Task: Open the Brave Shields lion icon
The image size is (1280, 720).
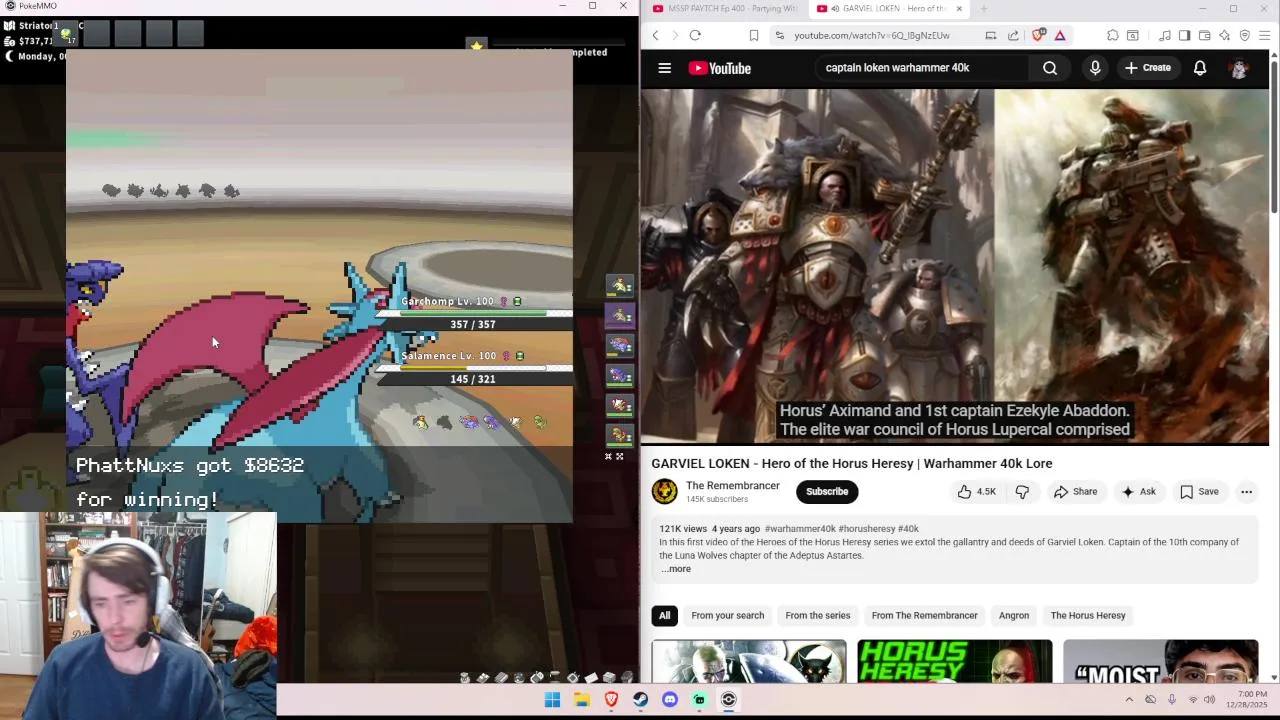Action: (x=1039, y=35)
